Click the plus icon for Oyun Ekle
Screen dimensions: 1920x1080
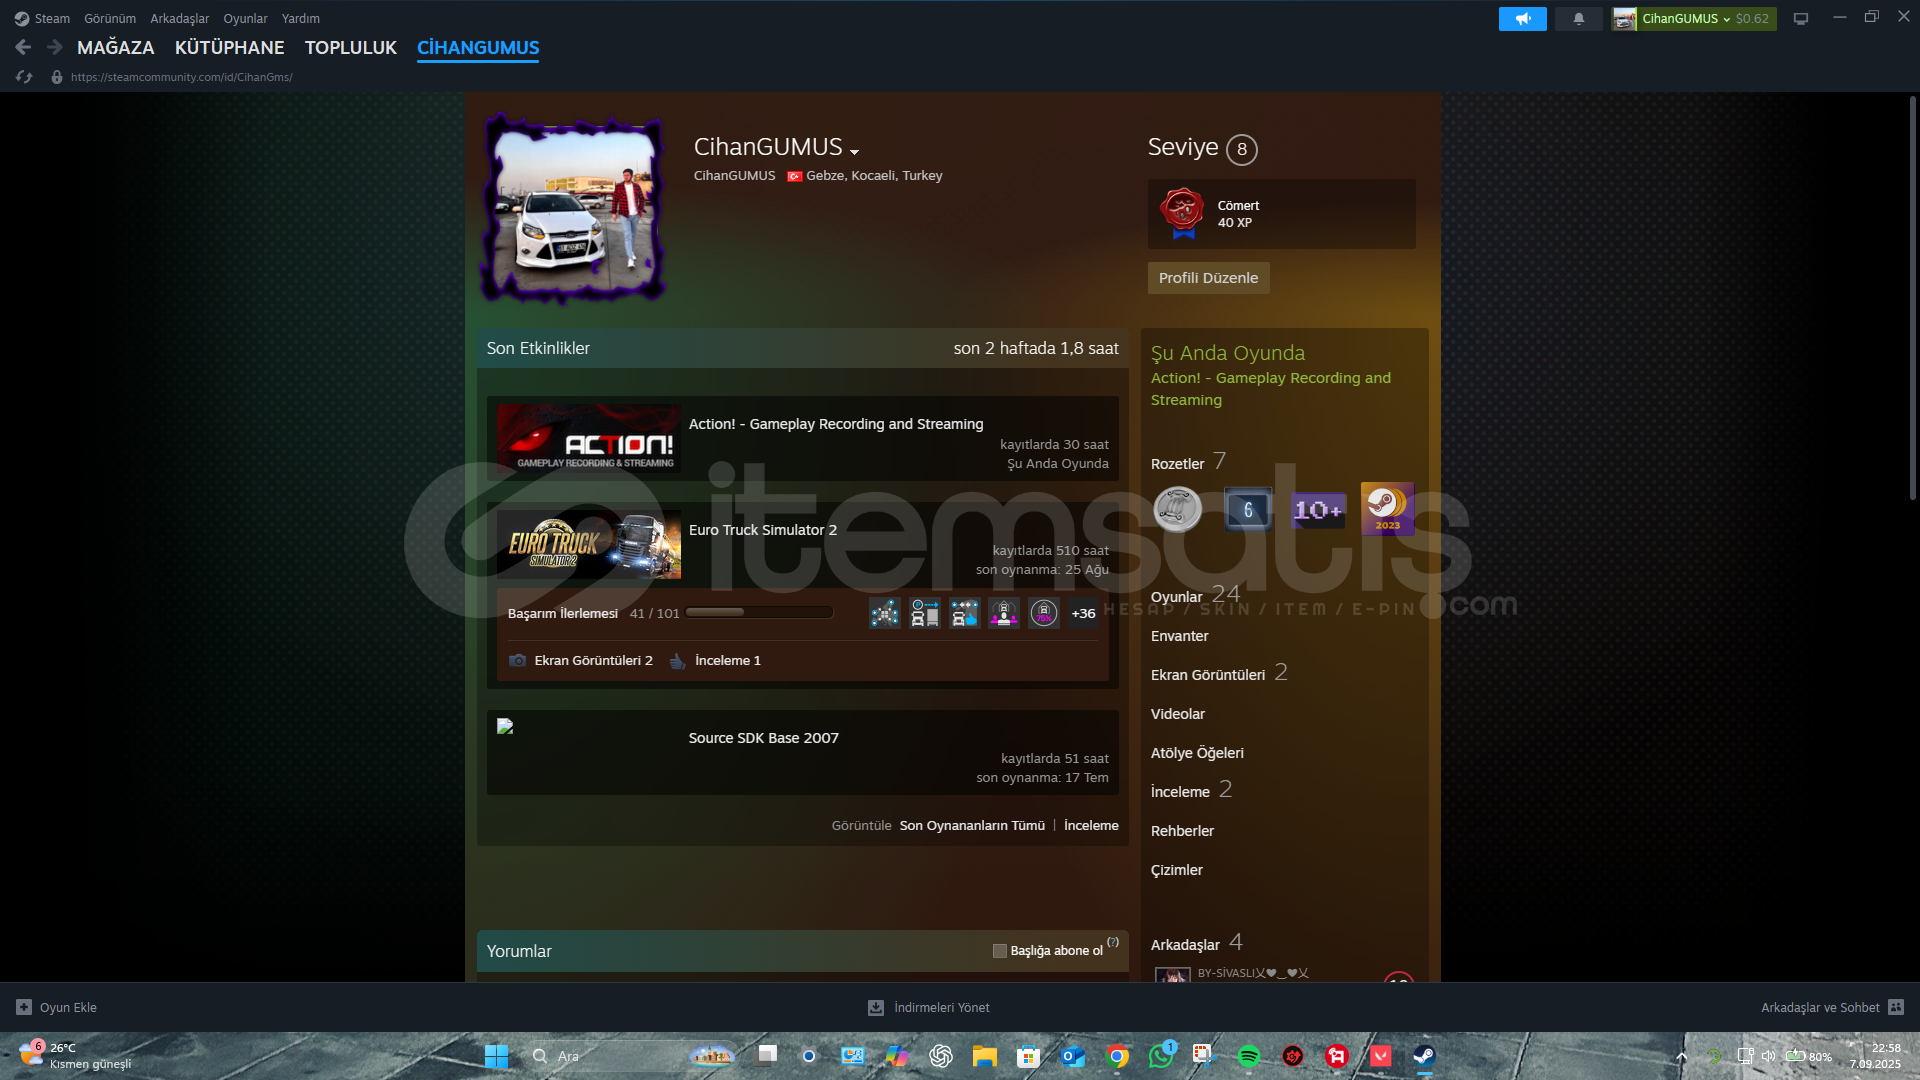(x=24, y=1007)
